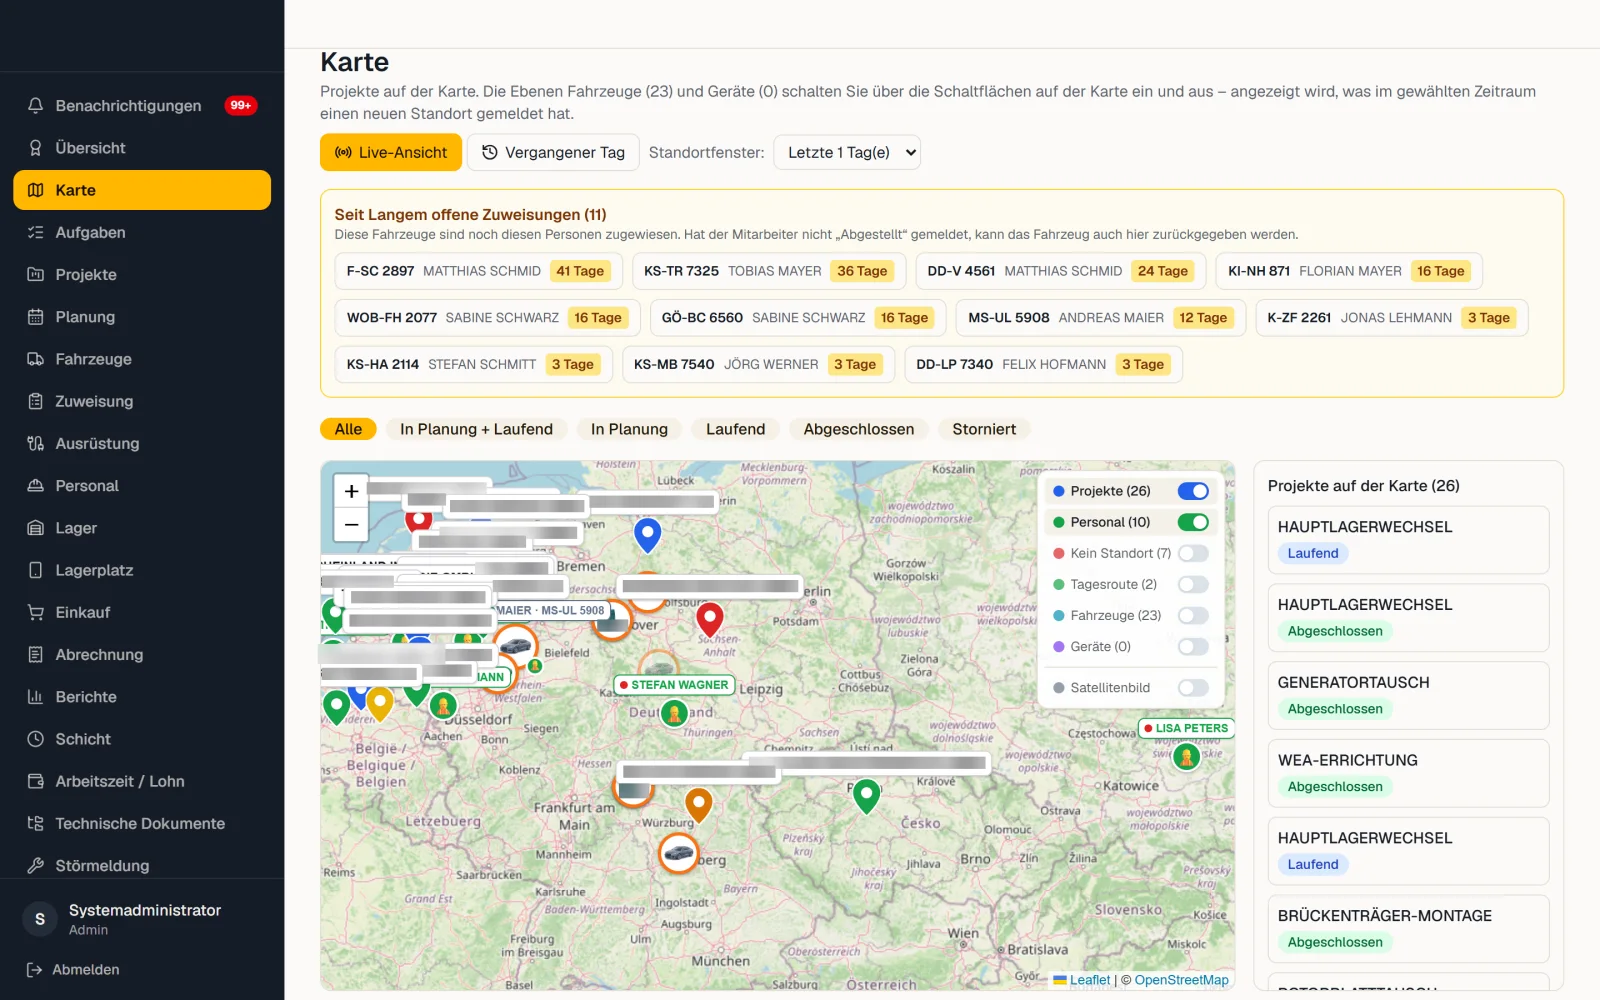Disable the Personal (10) layer toggle

(x=1193, y=522)
